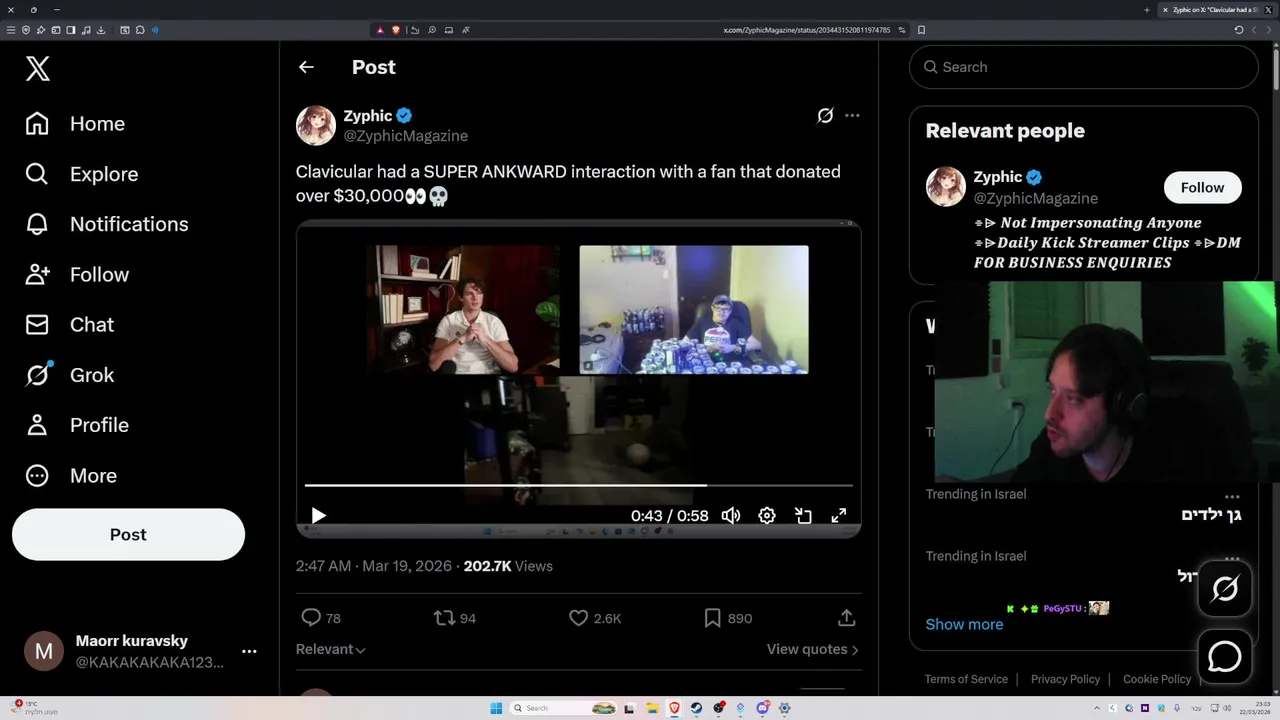This screenshot has width=1280, height=720.
Task: Mute the video with speaker icon
Action: click(731, 516)
